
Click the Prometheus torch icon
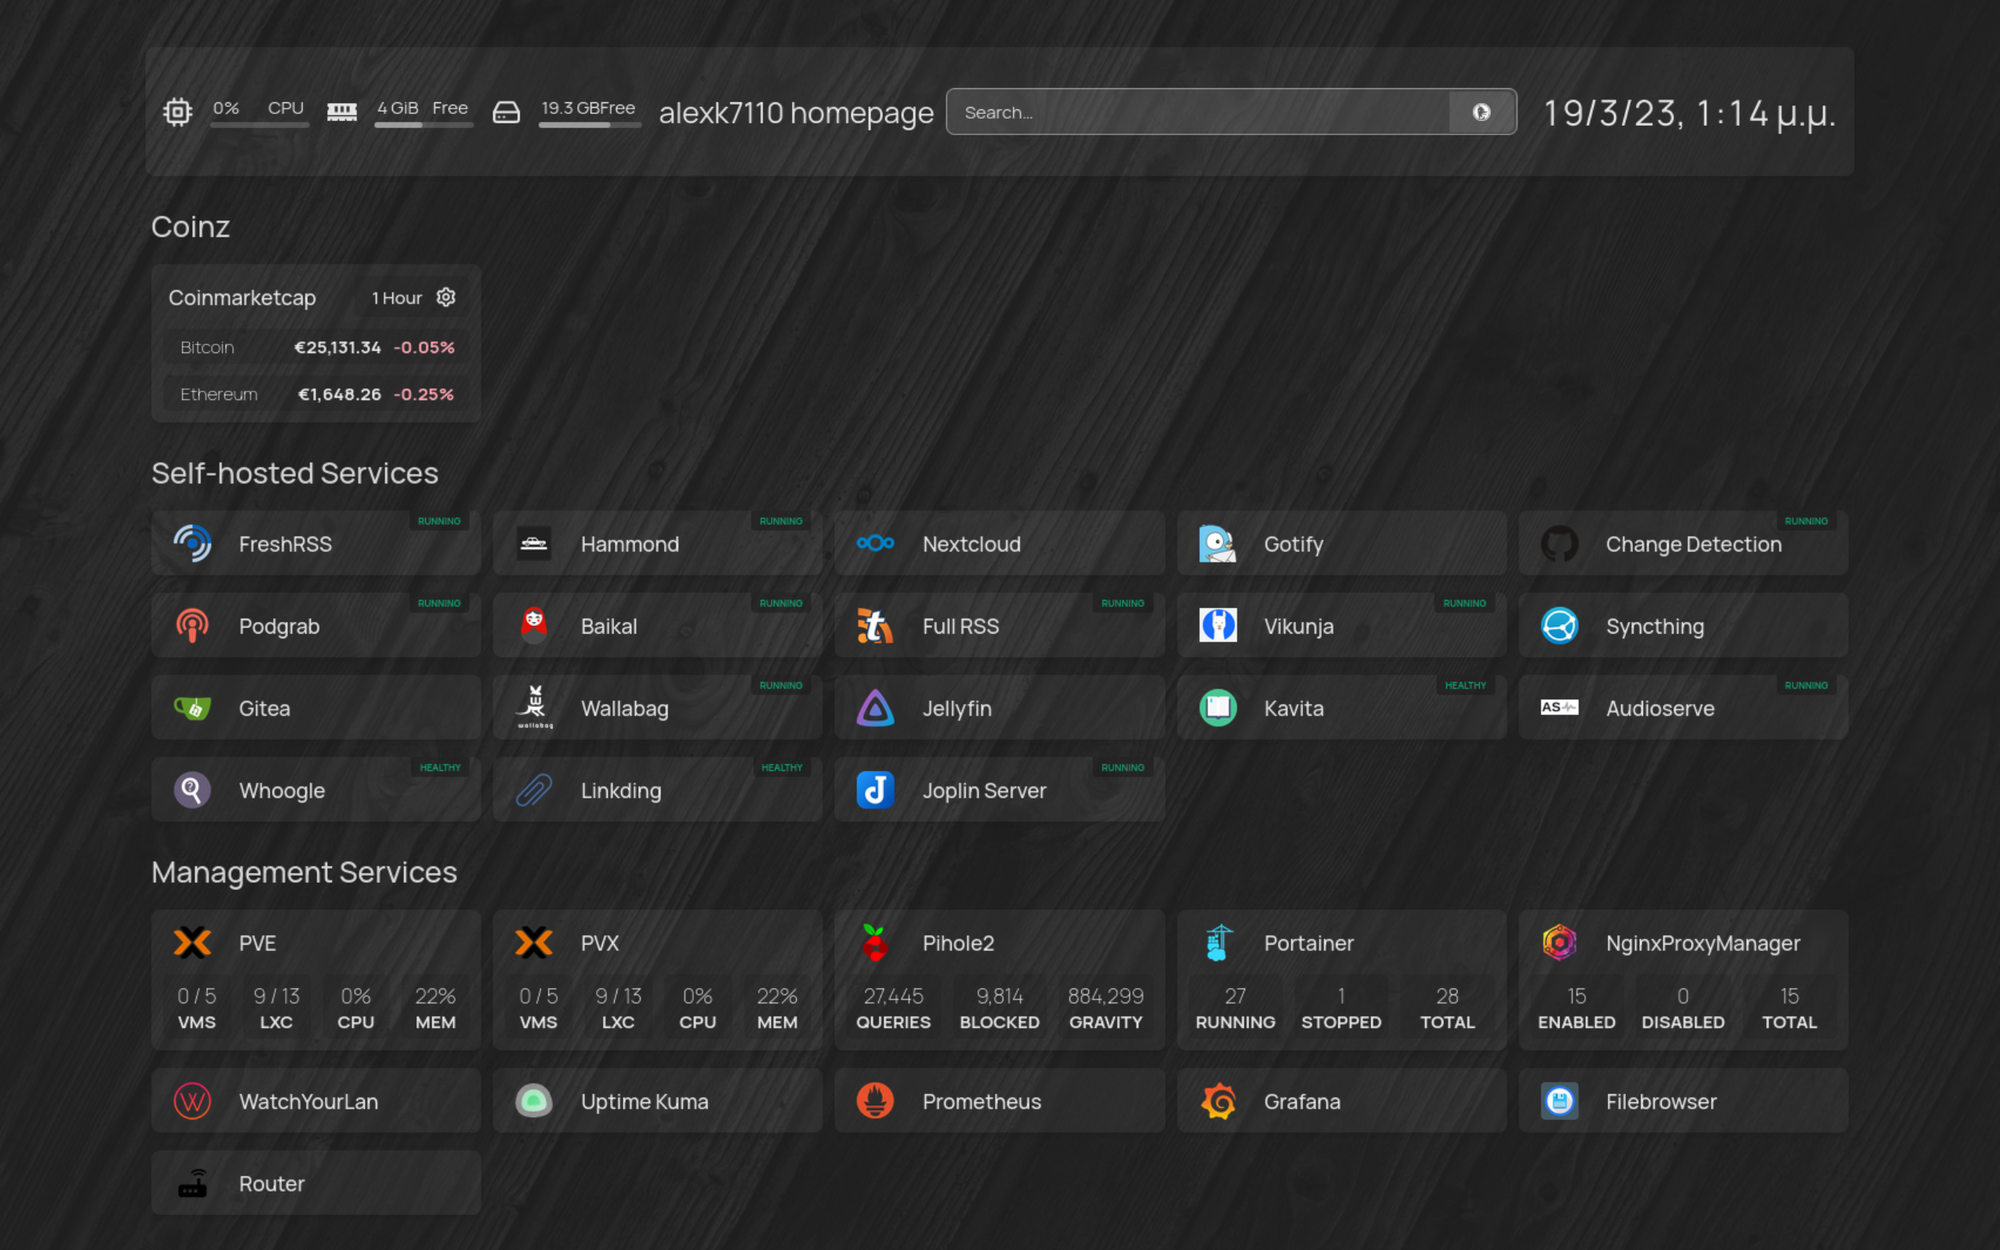[875, 1101]
